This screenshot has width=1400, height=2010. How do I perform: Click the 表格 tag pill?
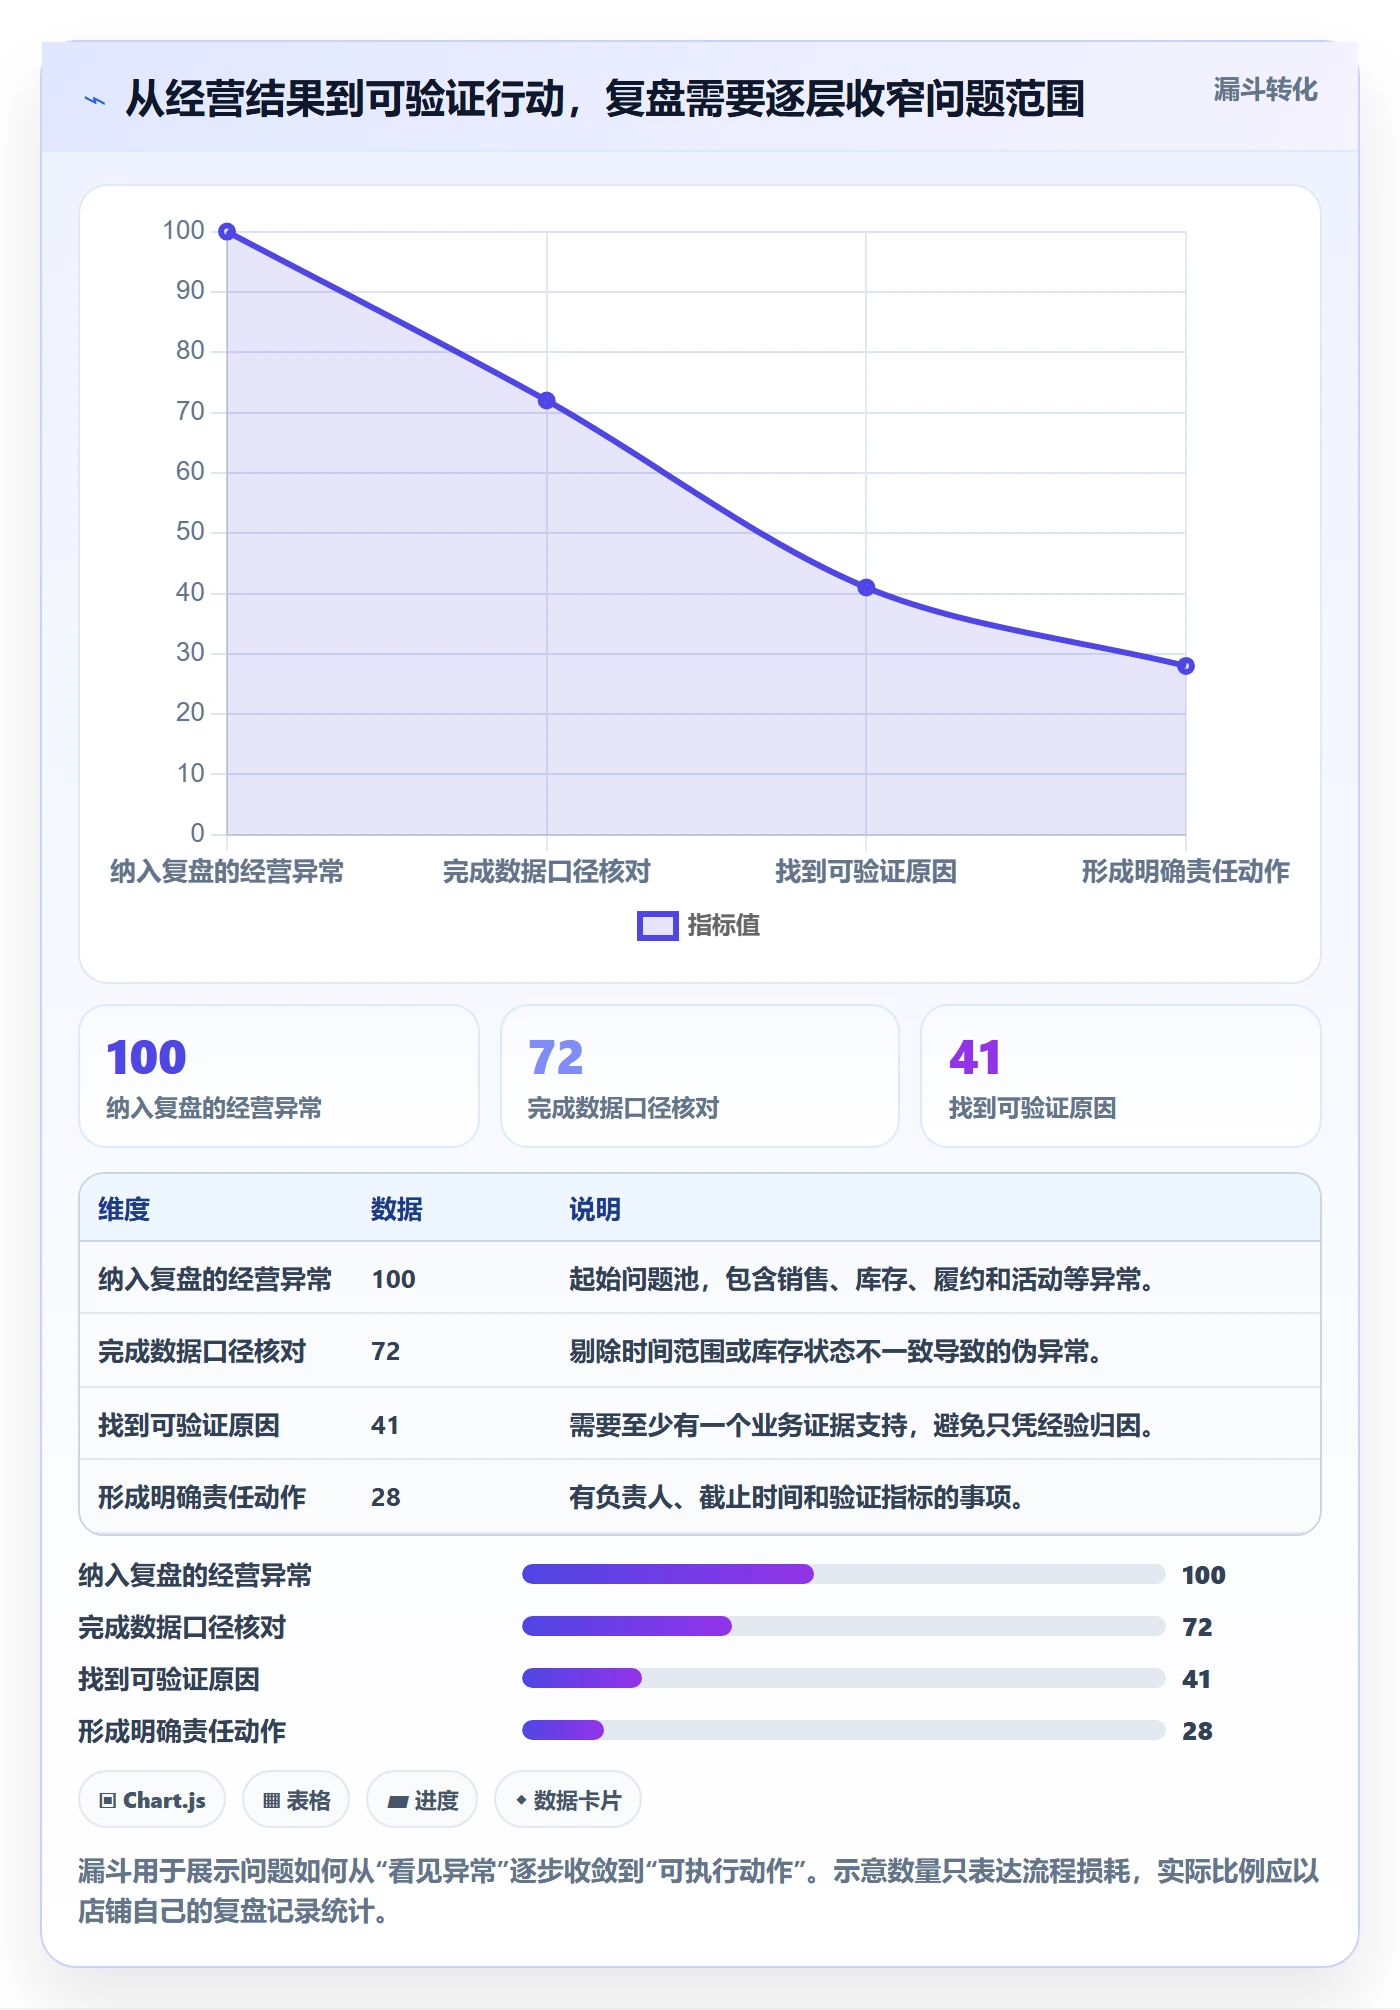[296, 1801]
